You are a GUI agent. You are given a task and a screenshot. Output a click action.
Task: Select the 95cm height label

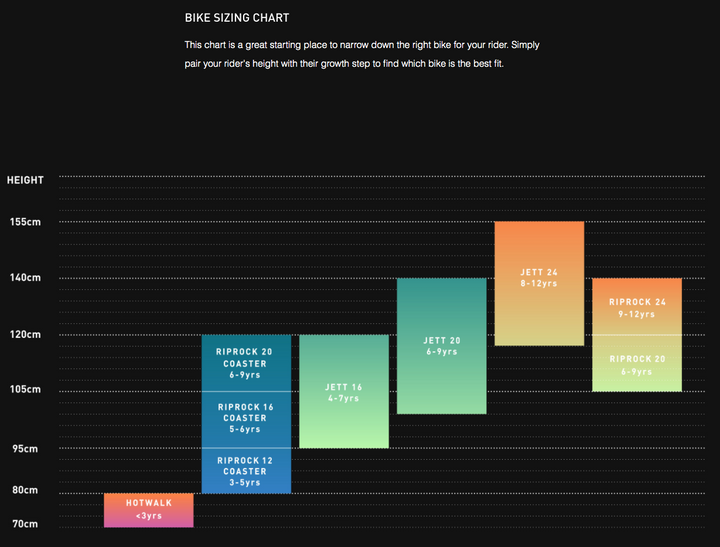coord(25,449)
